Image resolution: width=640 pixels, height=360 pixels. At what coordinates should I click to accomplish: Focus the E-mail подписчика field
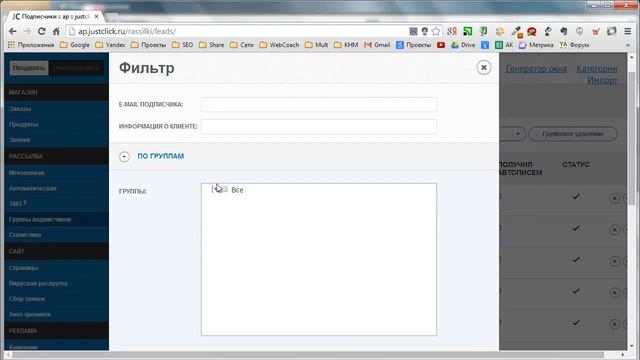click(x=319, y=104)
